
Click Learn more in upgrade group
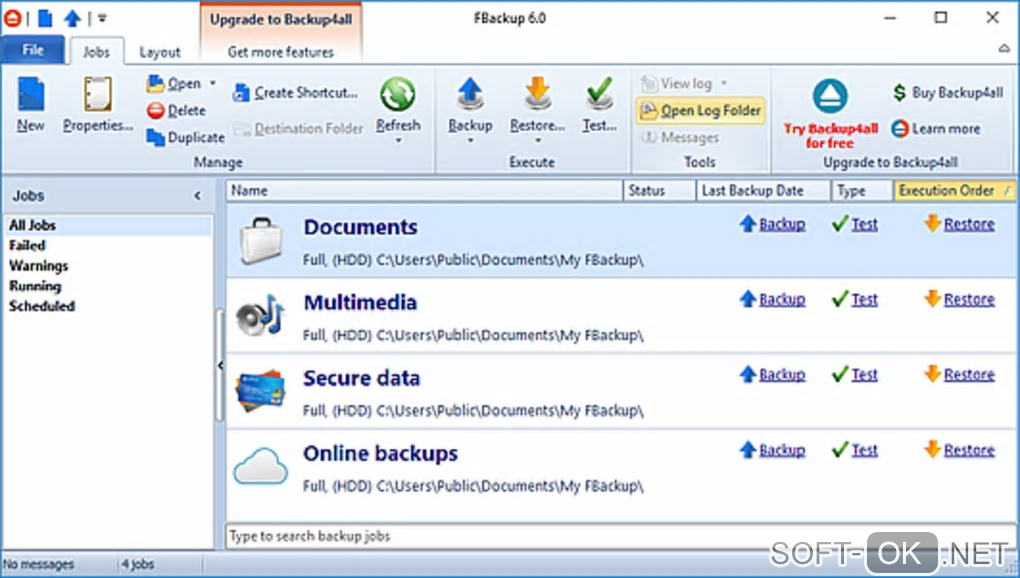(936, 129)
